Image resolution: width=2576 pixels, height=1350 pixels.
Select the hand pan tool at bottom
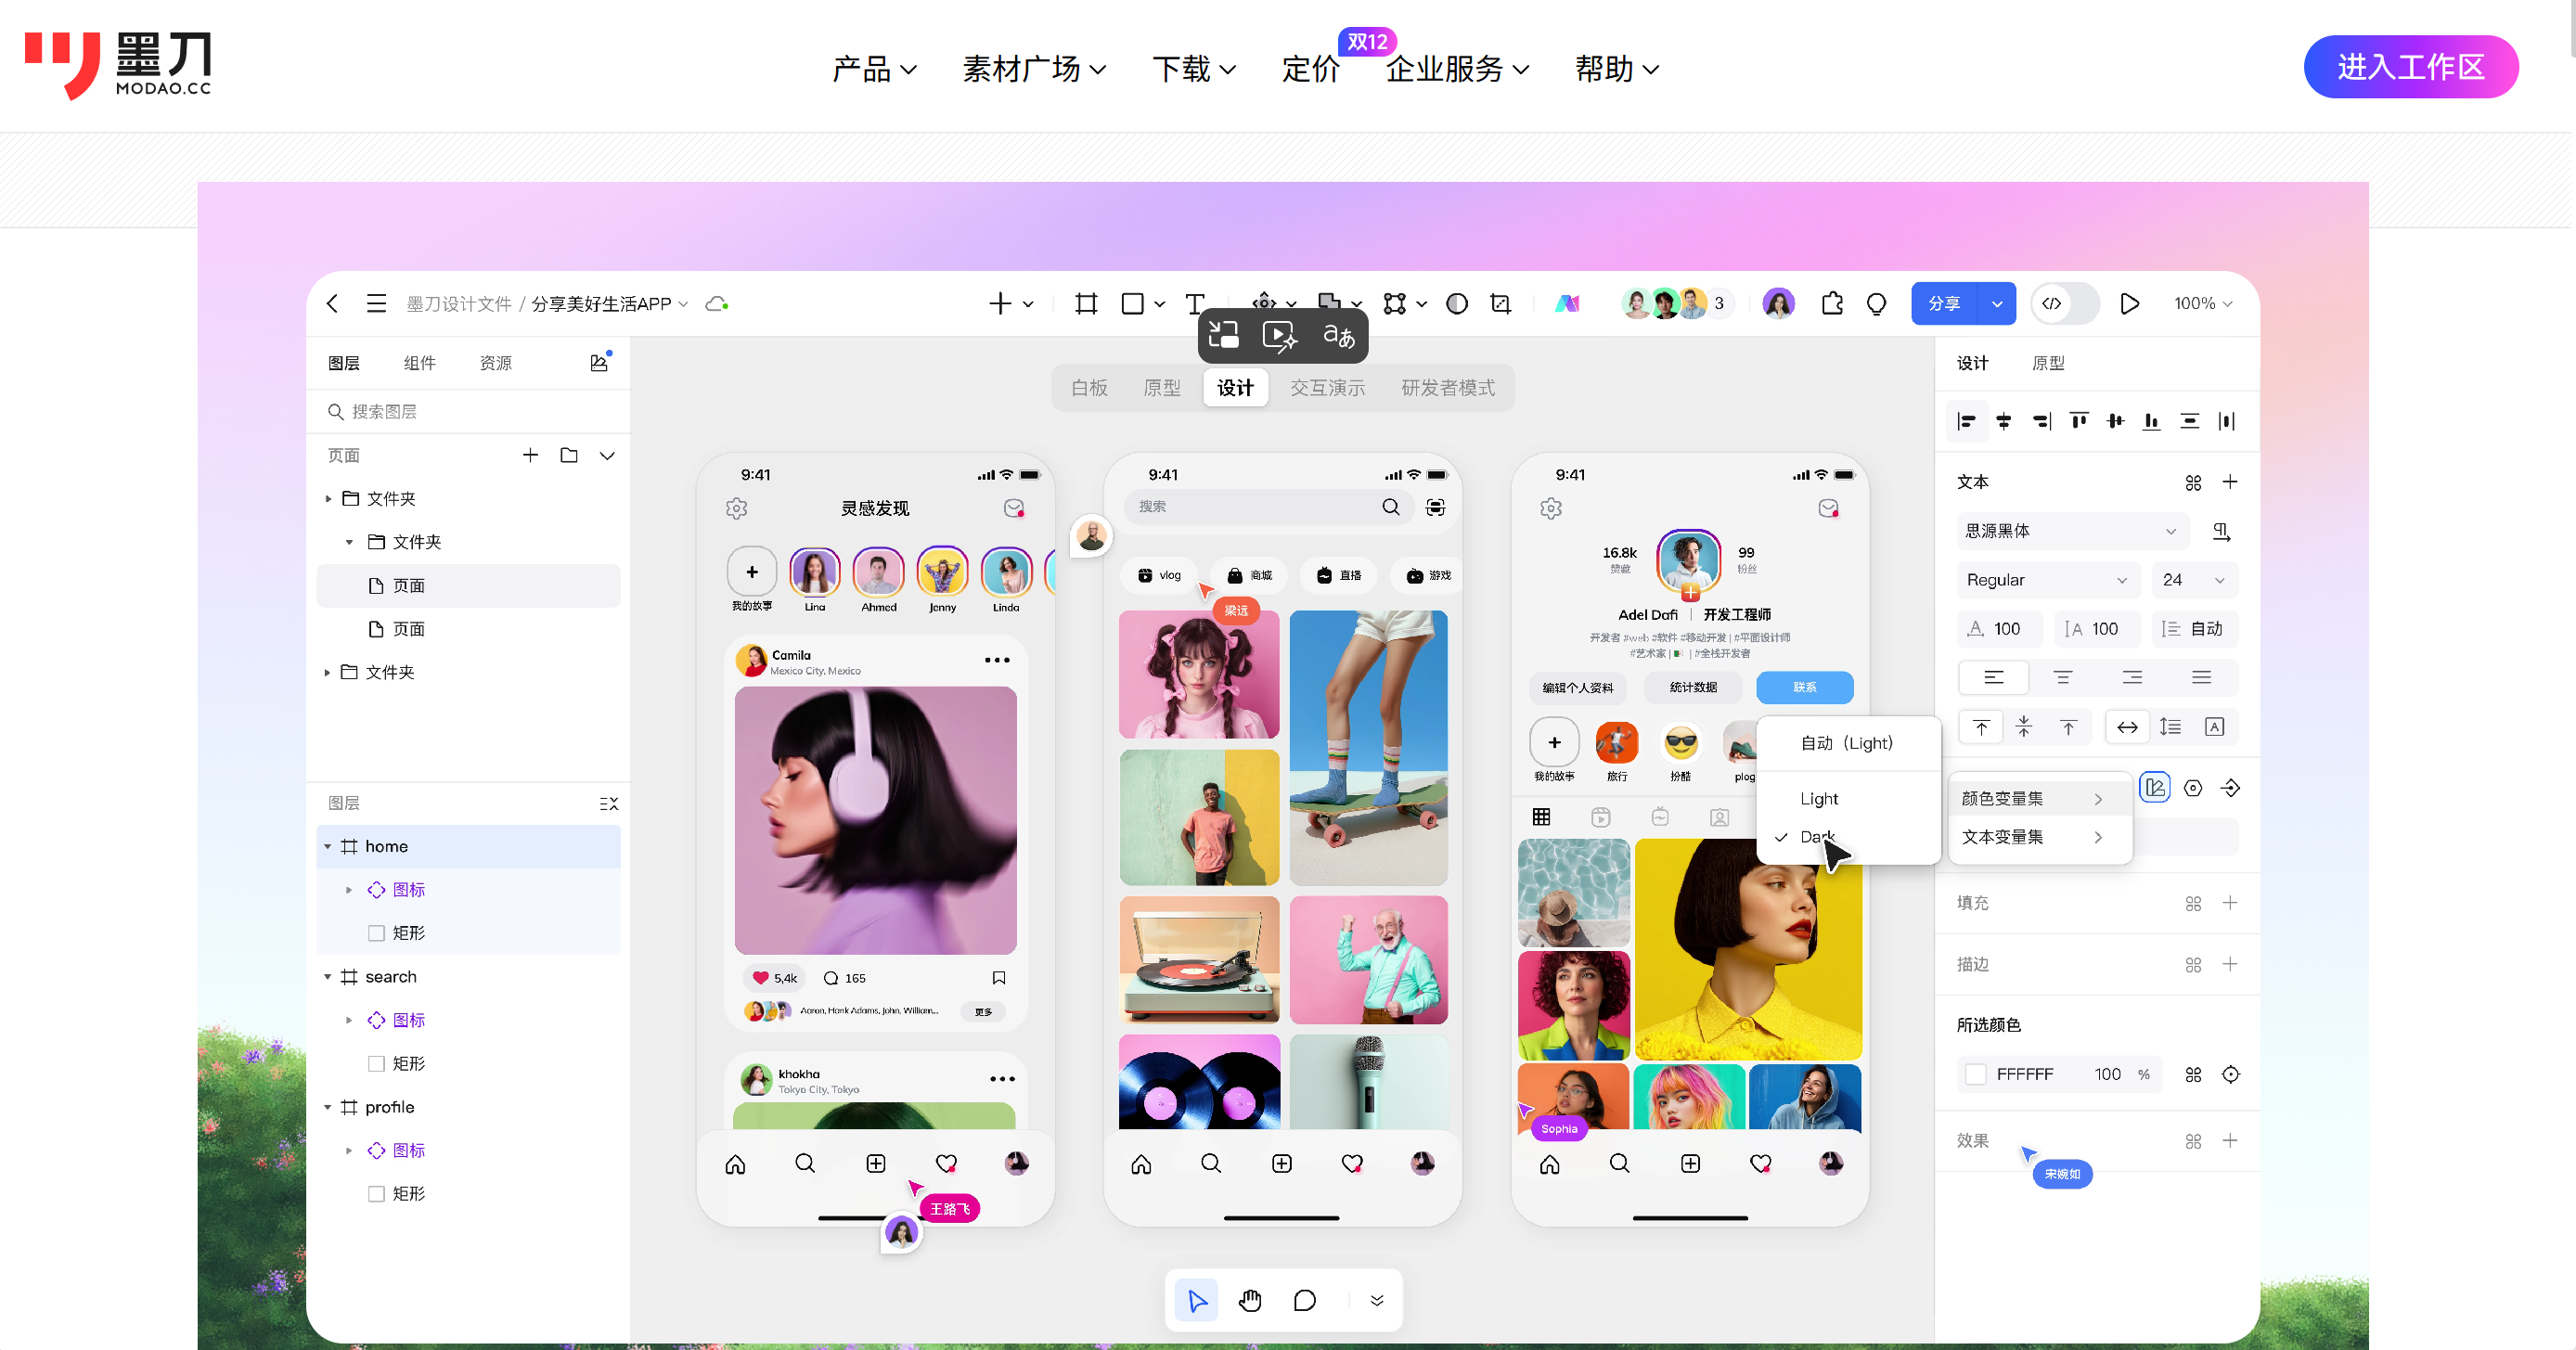coord(1250,1300)
